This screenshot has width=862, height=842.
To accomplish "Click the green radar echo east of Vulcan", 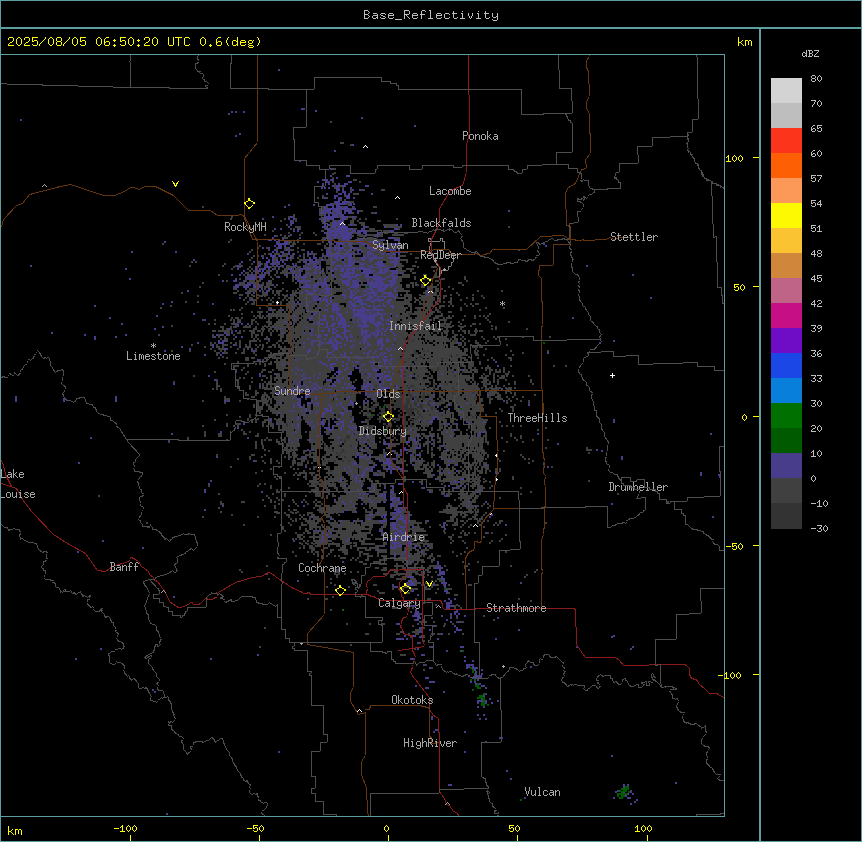I will (623, 792).
